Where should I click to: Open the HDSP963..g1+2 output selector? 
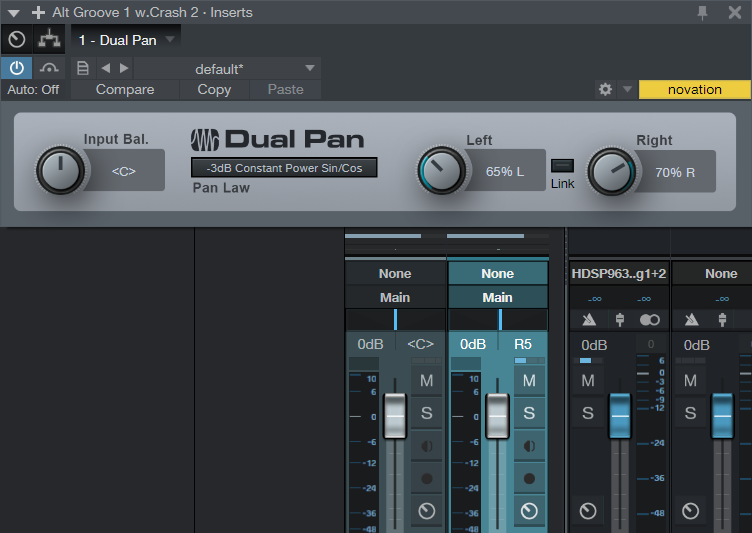coord(619,273)
